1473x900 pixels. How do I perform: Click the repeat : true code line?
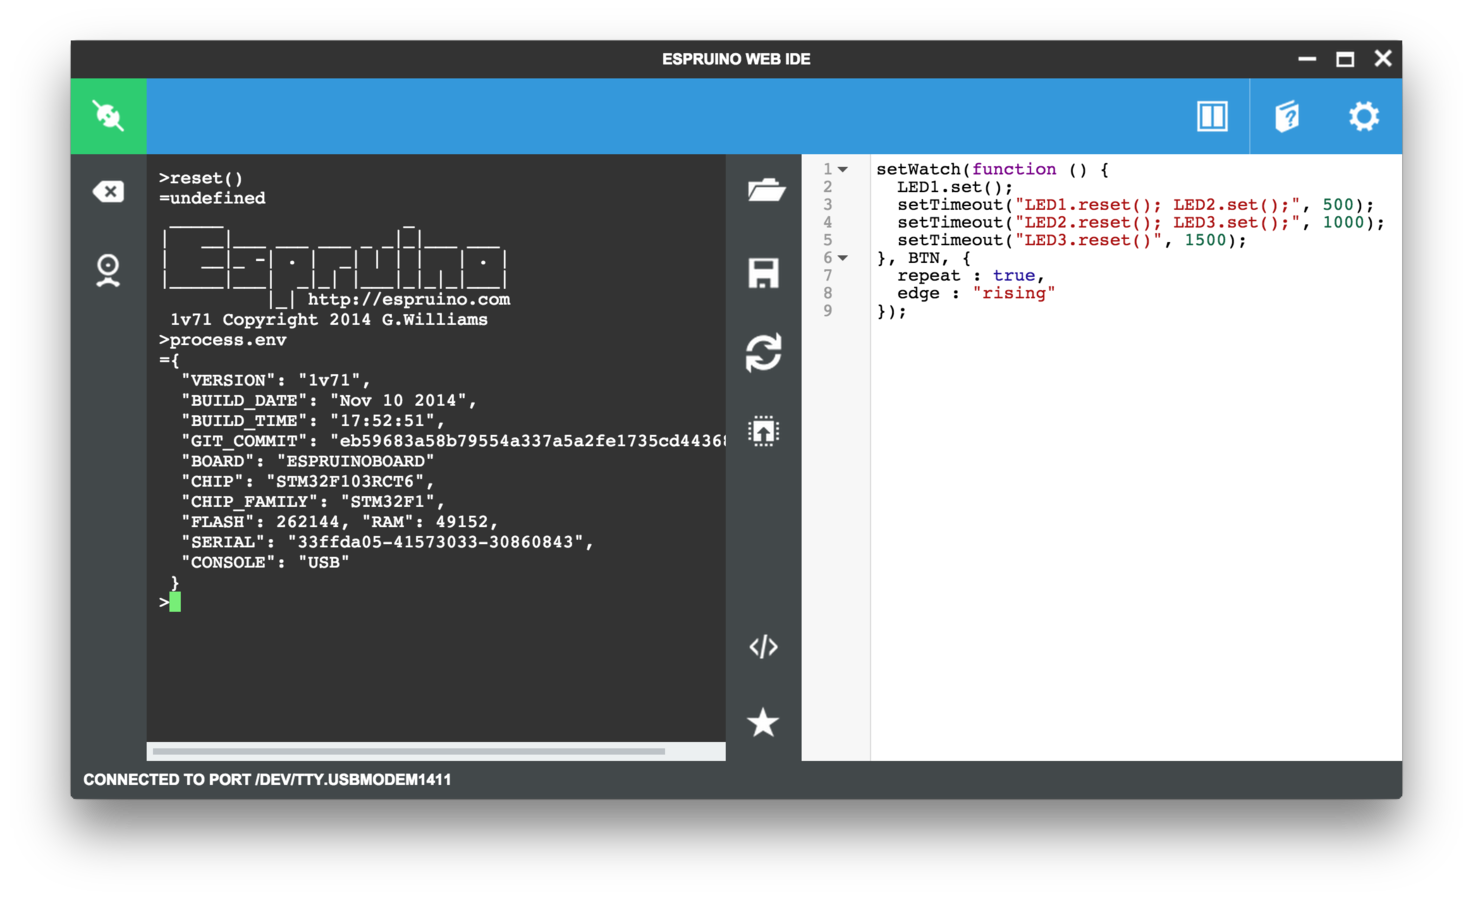(971, 275)
